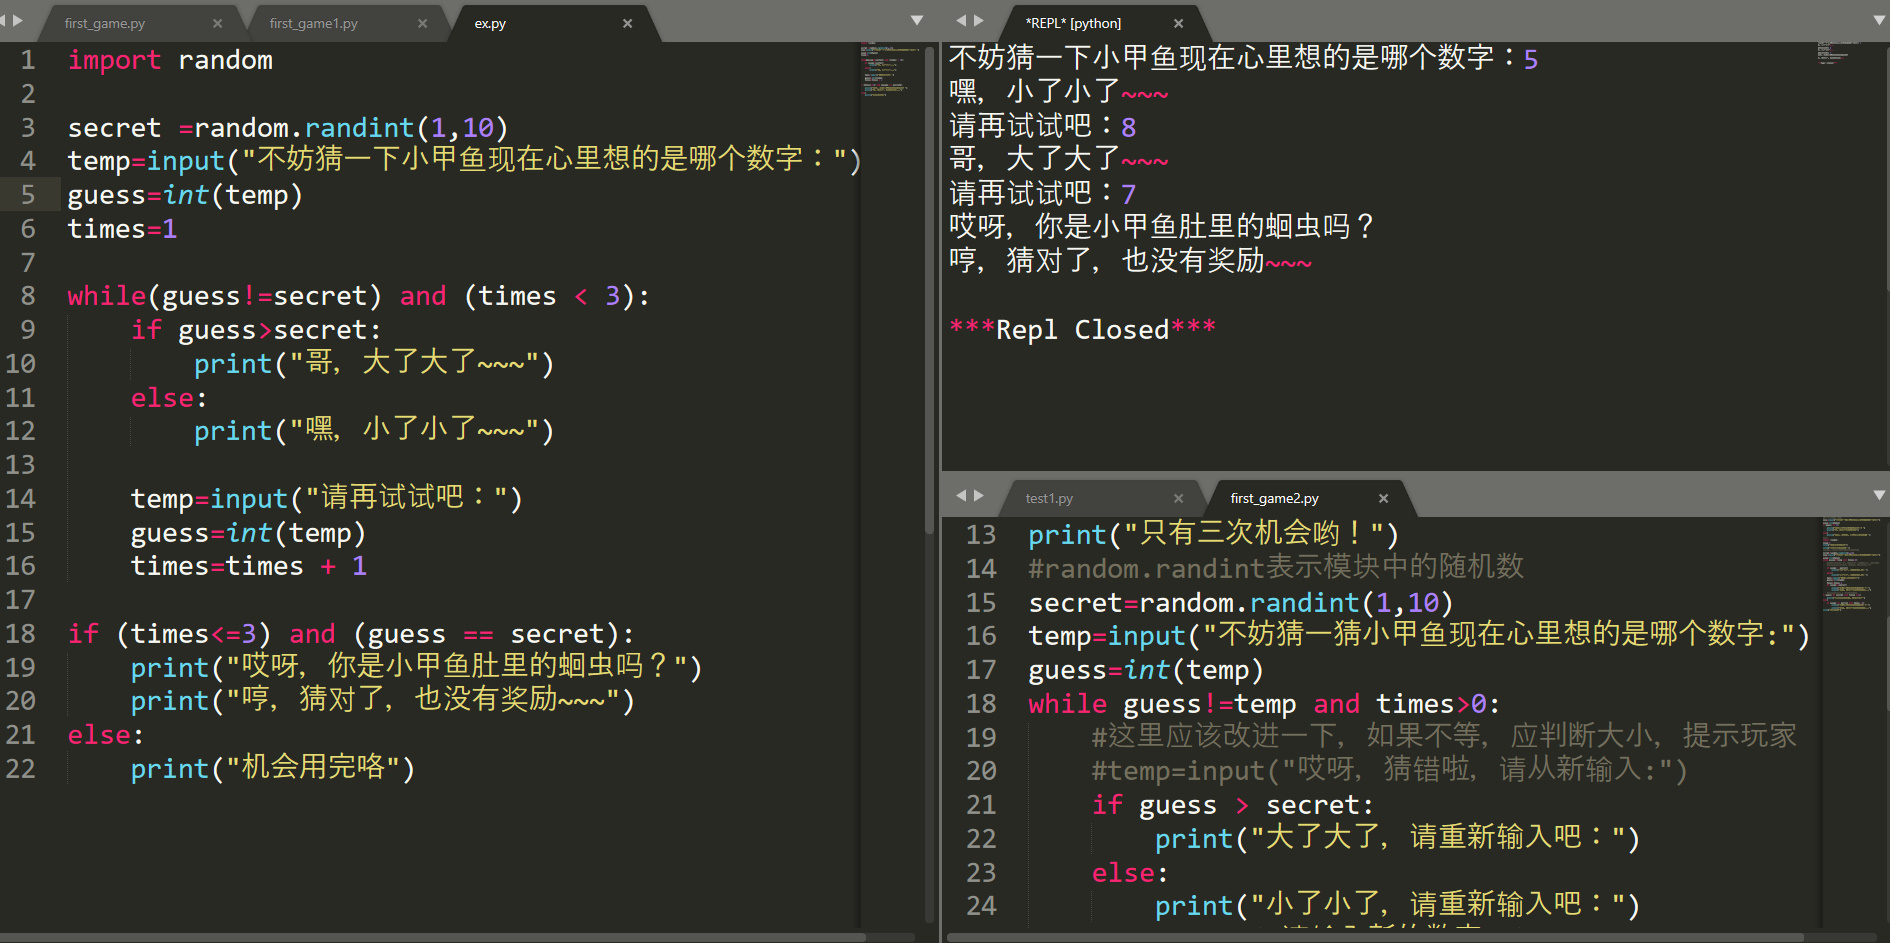Click line number 24 in first_game2.py gutter
The width and height of the screenshot is (1890, 943).
tap(981, 906)
